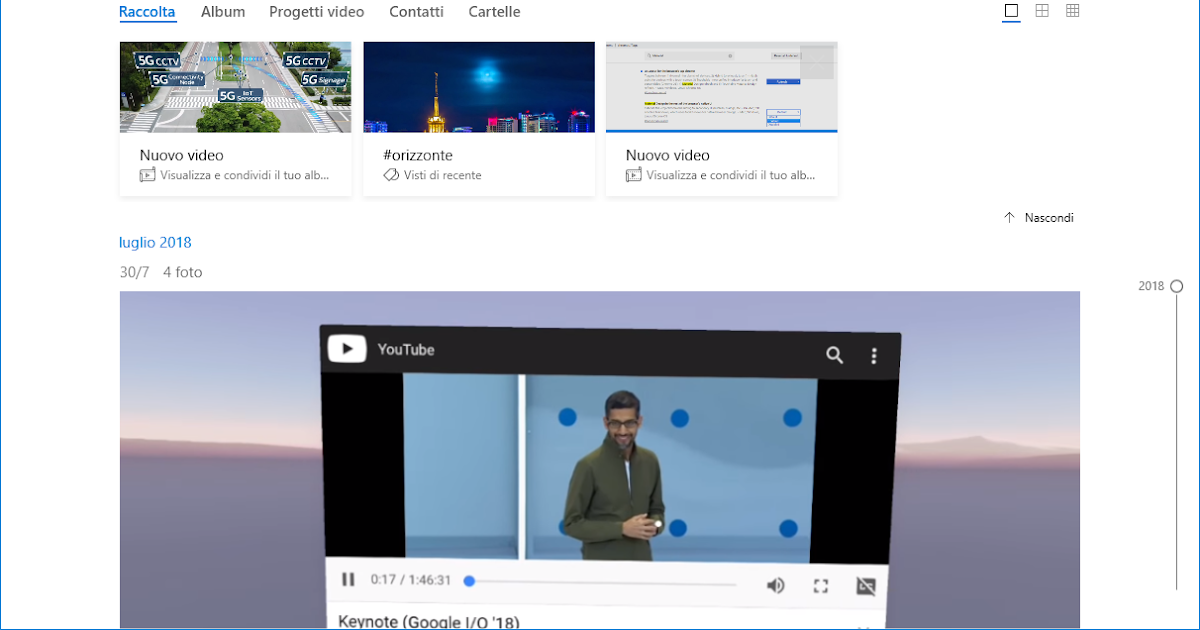Switch to the small grid view icon
Image resolution: width=1200 pixels, height=630 pixels.
[1072, 11]
